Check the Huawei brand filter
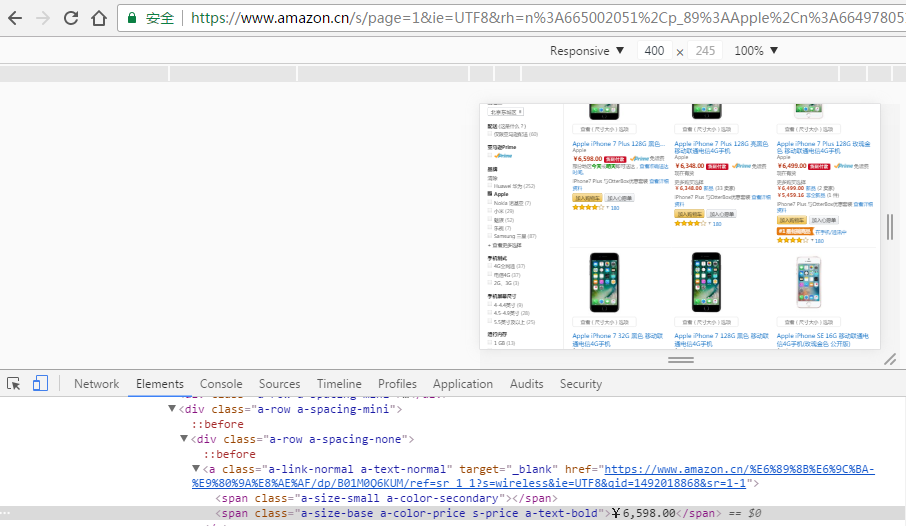This screenshot has width=906, height=526. [x=490, y=186]
